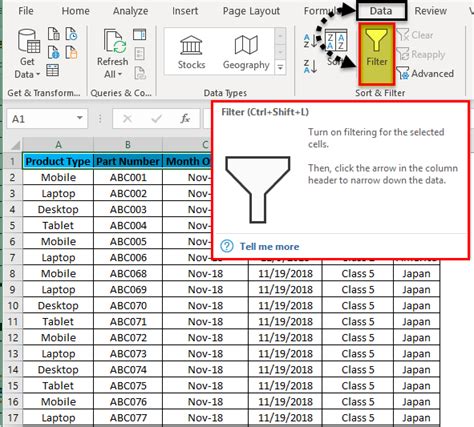This screenshot has width=474, height=427.
Task: Click the Mobile cell in row 16
Action: [58, 402]
